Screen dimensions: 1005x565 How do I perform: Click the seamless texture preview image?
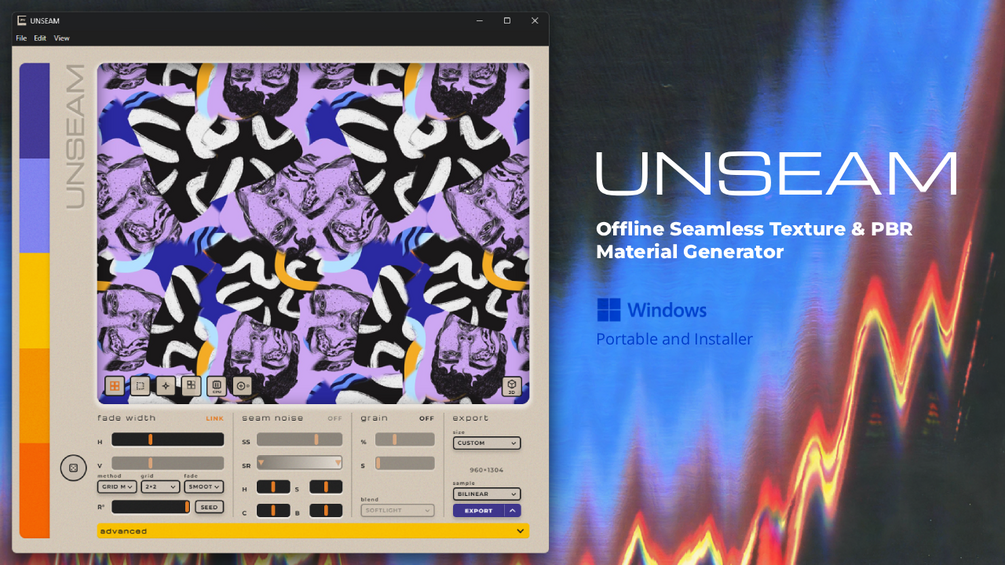click(313, 233)
